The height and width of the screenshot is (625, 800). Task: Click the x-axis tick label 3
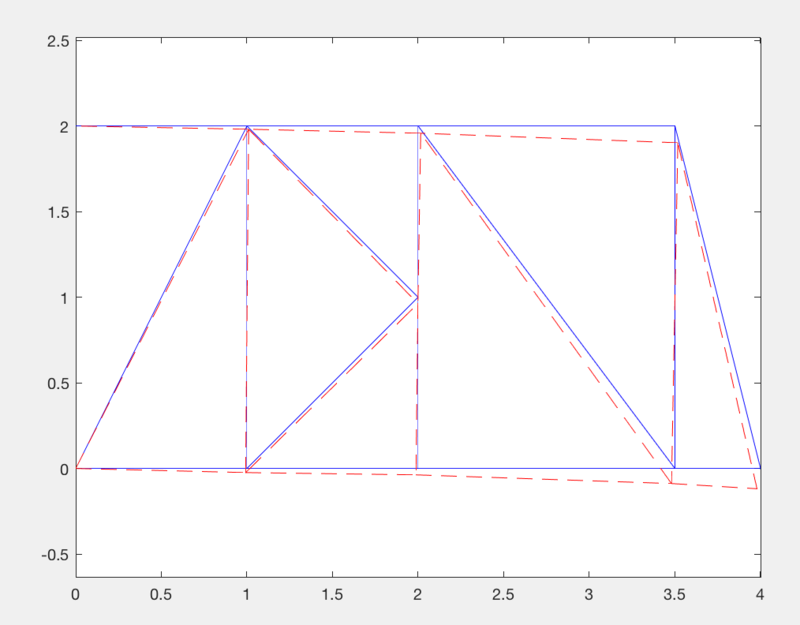tap(589, 594)
